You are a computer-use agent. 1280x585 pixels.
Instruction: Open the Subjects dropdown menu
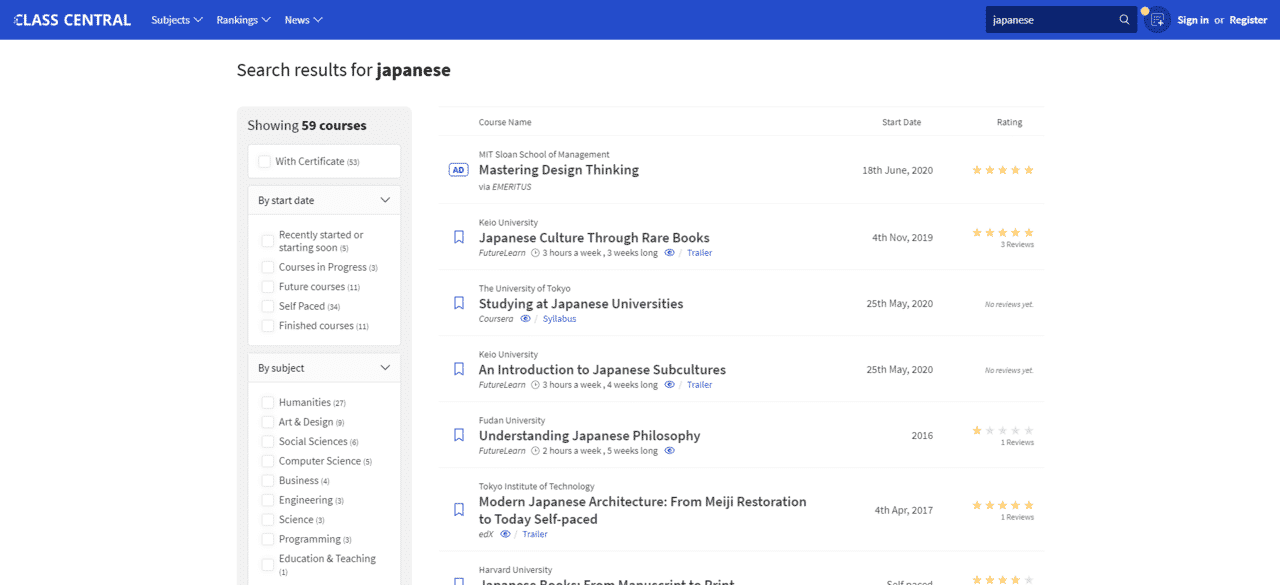[177, 20]
